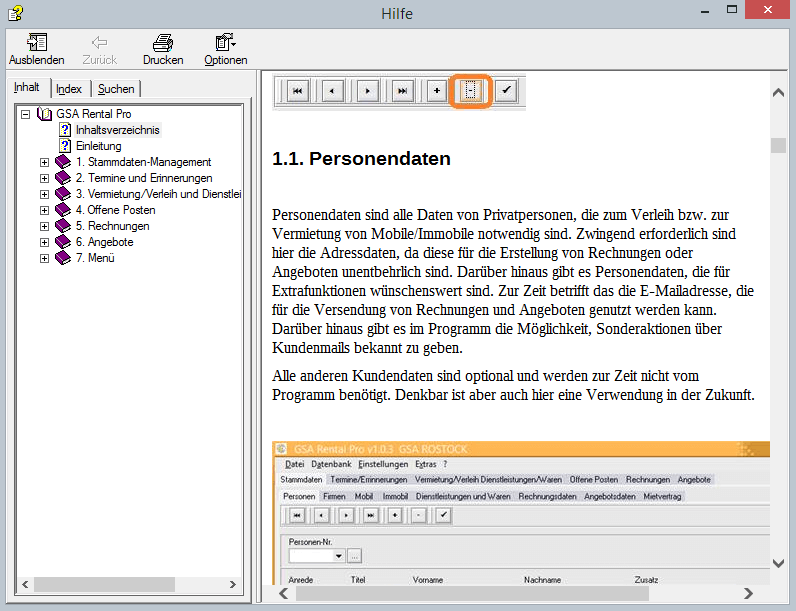Click the content pane vertical scrollbar thumb
The height and width of the screenshot is (611, 796).
click(778, 145)
